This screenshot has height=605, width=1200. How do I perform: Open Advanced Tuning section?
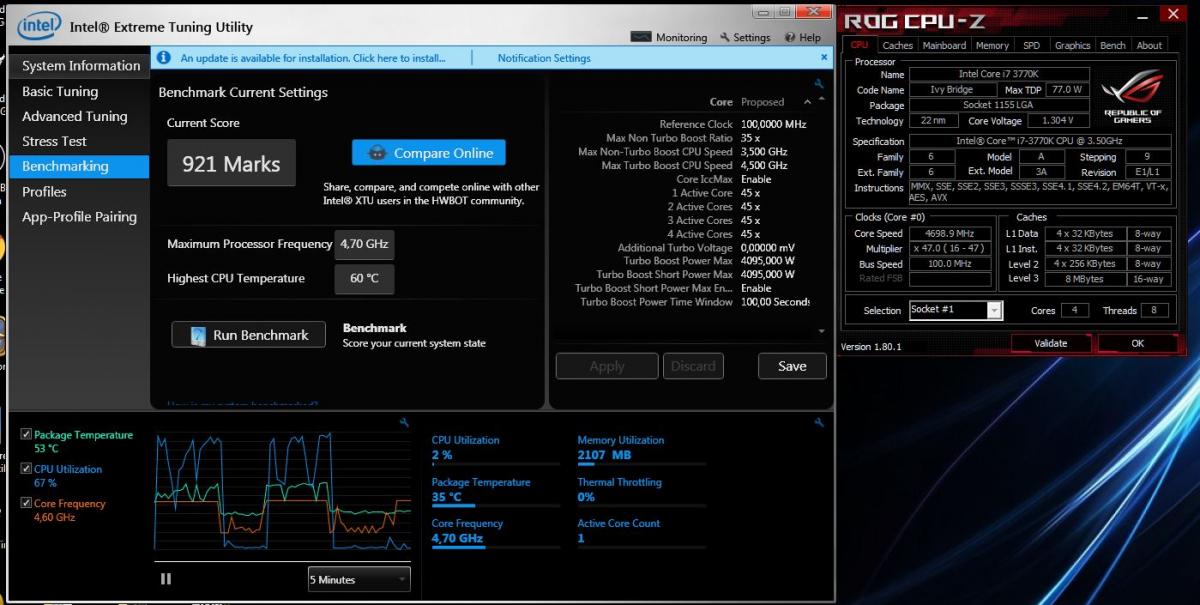[75, 116]
